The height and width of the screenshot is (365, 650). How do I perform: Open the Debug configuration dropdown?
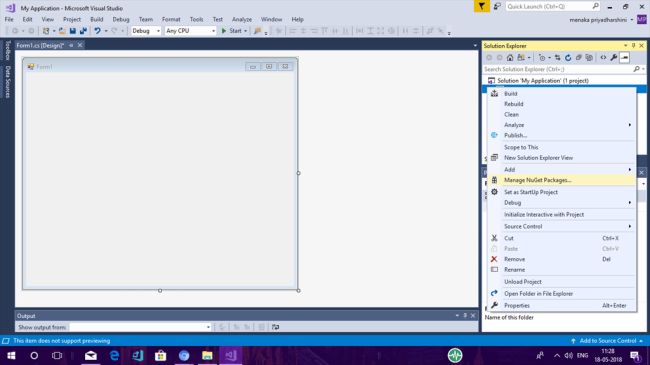click(x=146, y=31)
